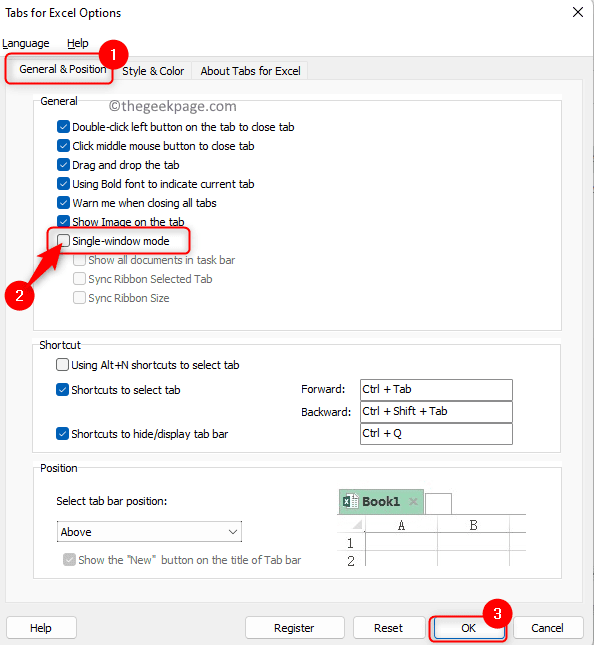Click the Reset button

pos(388,628)
